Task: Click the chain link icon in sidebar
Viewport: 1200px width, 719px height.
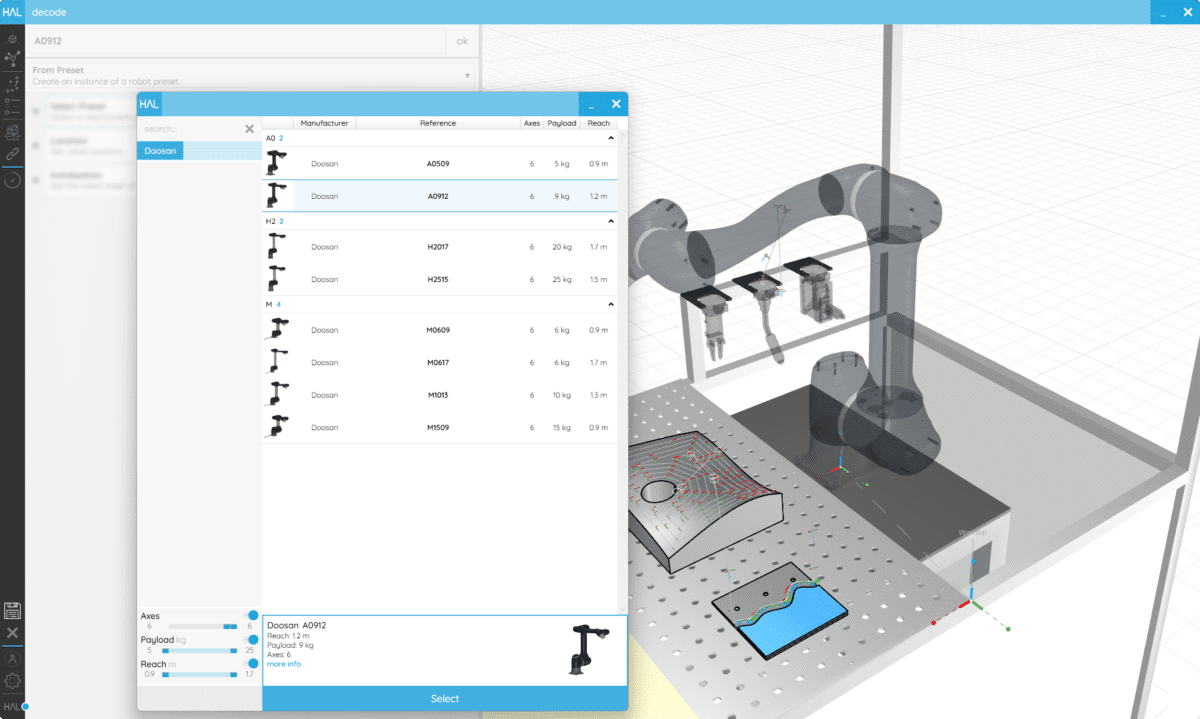Action: [x=12, y=154]
